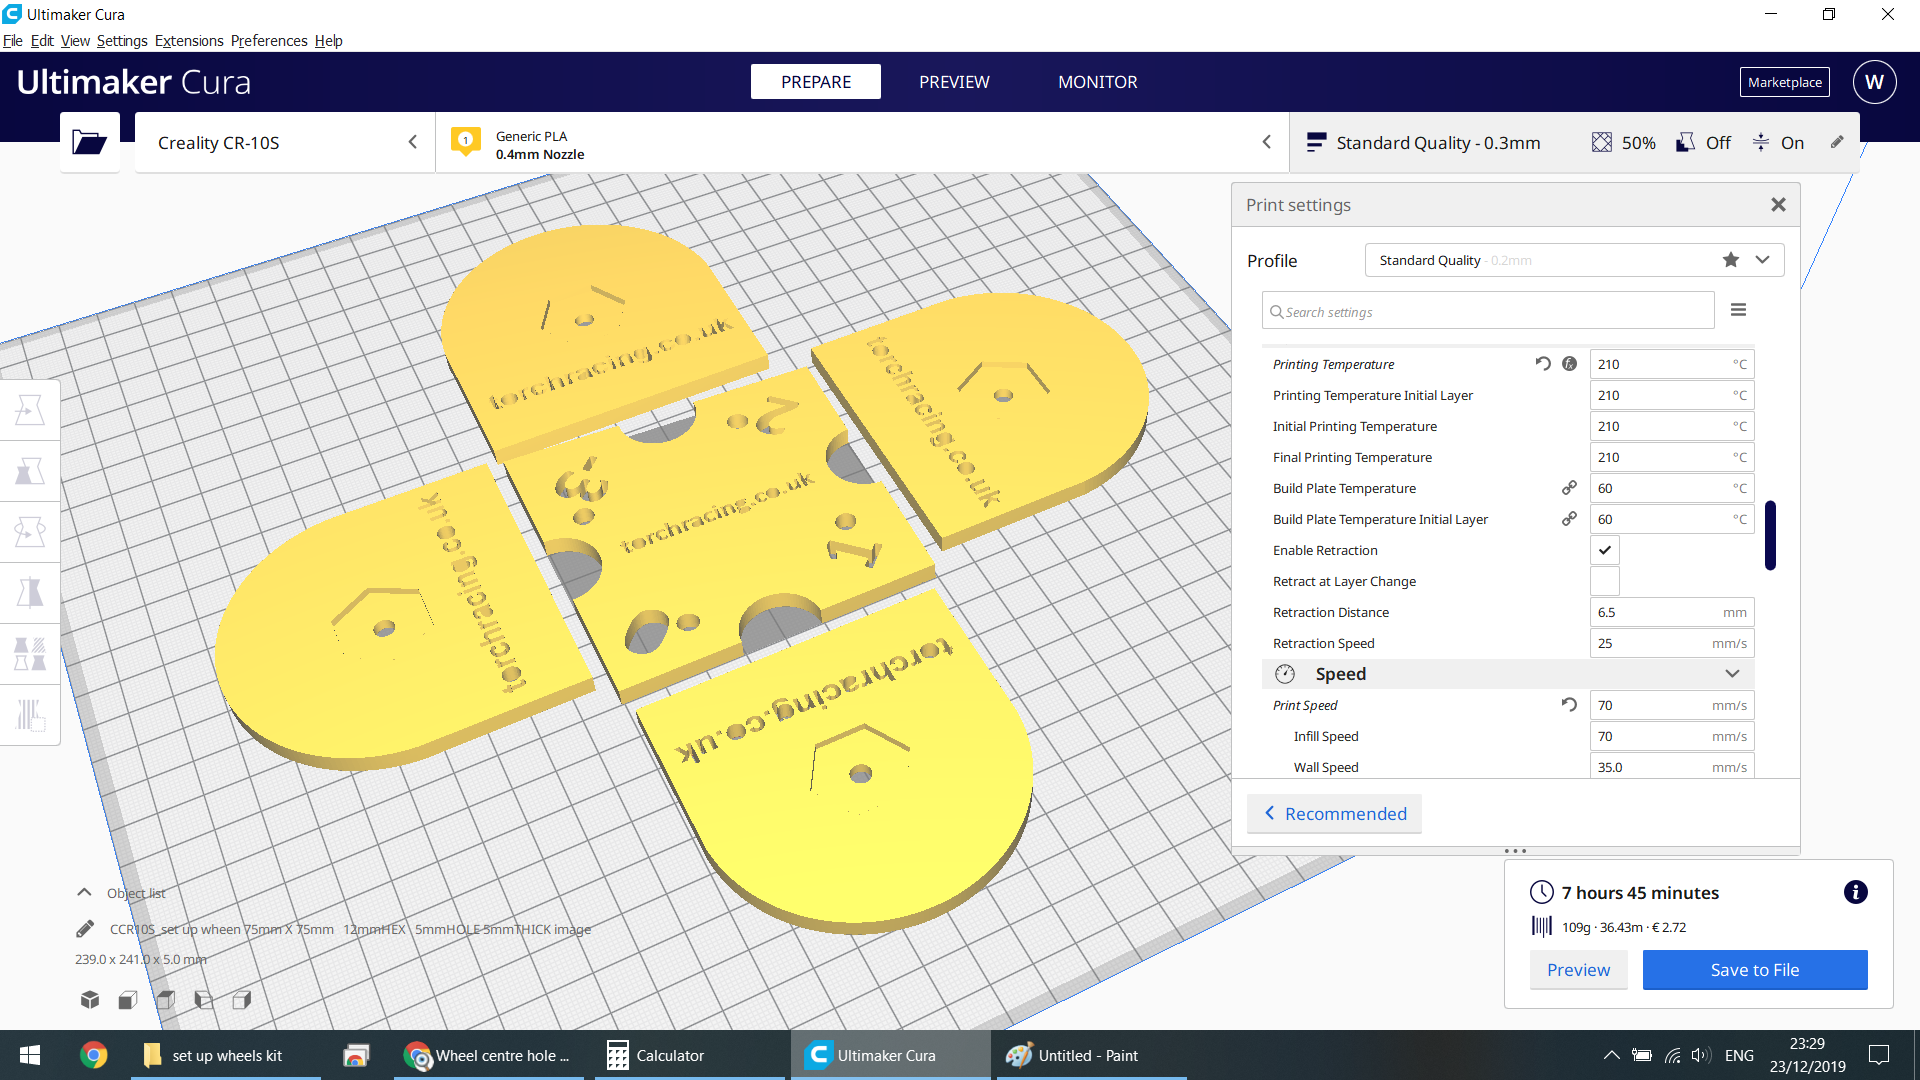Open Windows Start menu

[30, 1055]
